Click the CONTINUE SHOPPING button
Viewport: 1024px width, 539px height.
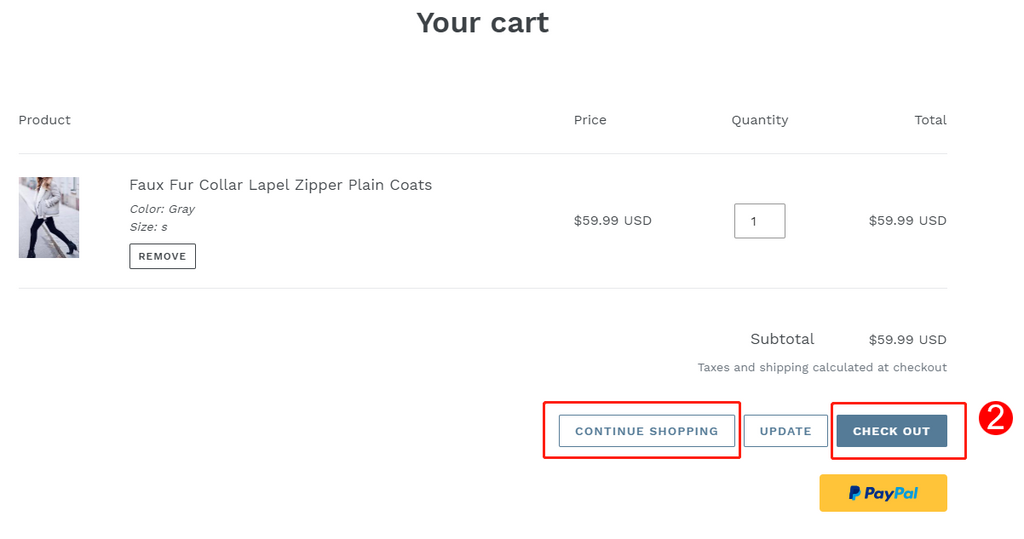point(647,431)
